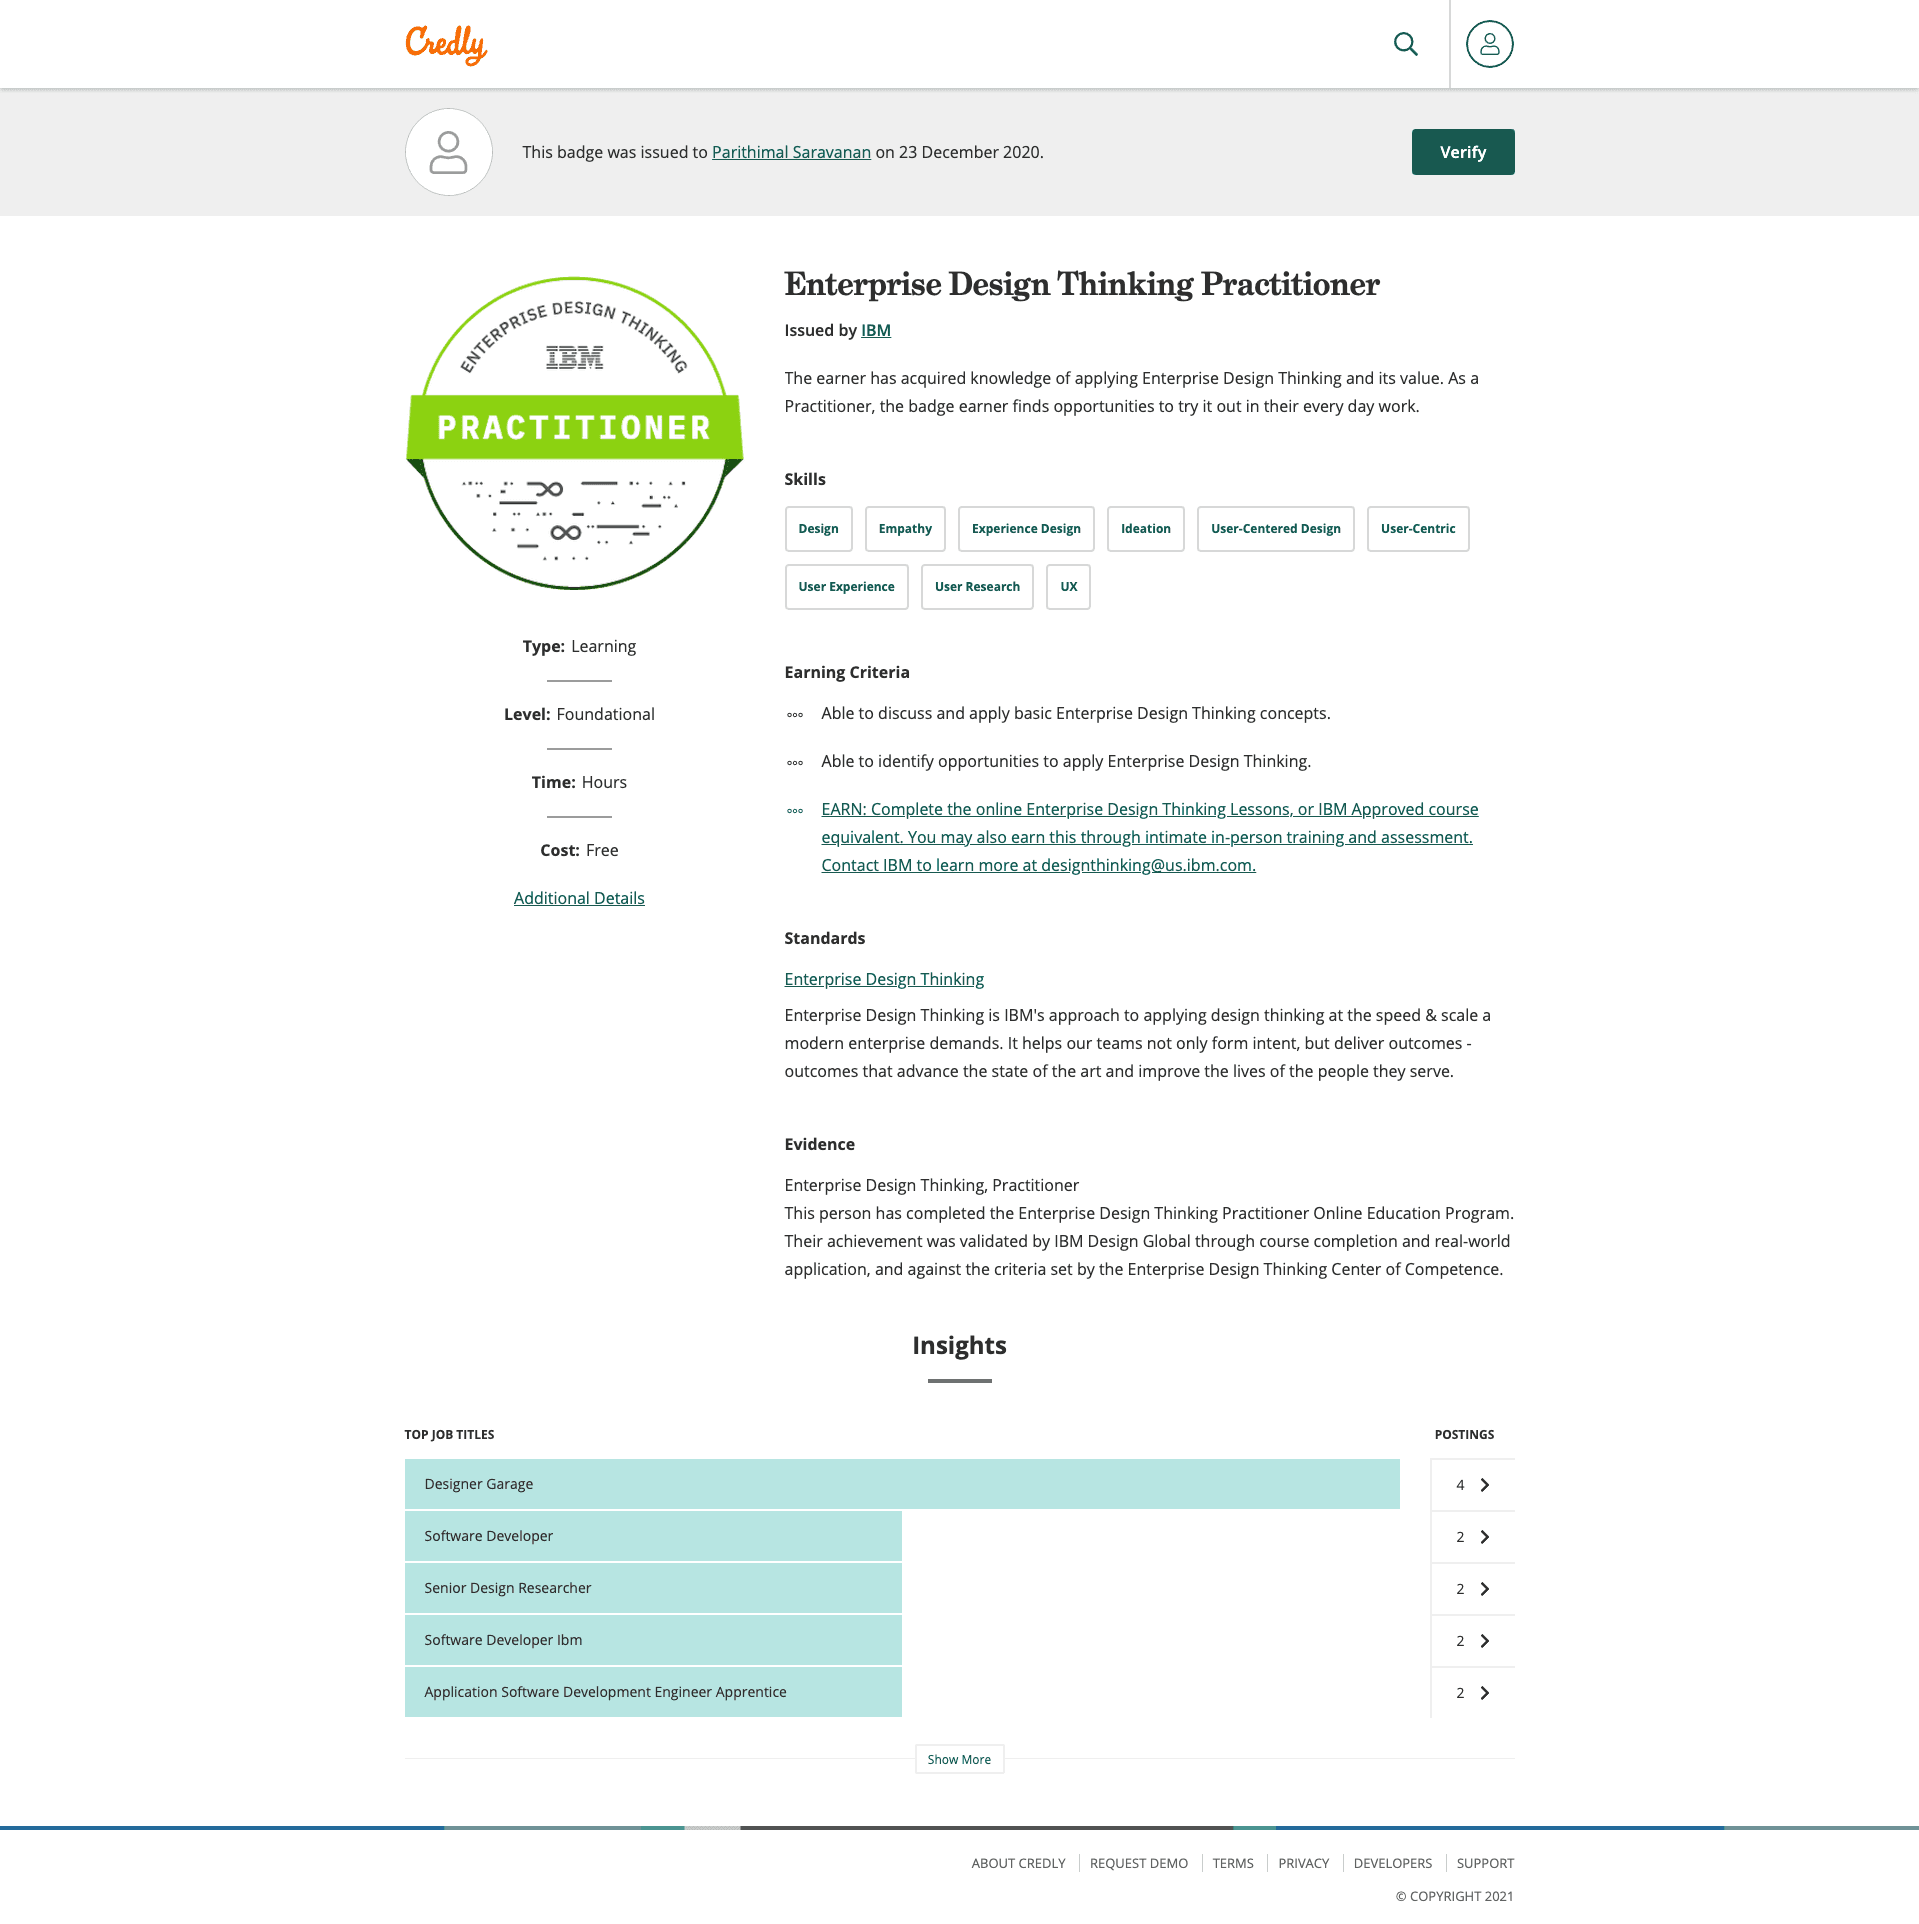Image resolution: width=1919 pixels, height=1924 pixels.
Task: Open the Terms footer link
Action: pos(1232,1863)
